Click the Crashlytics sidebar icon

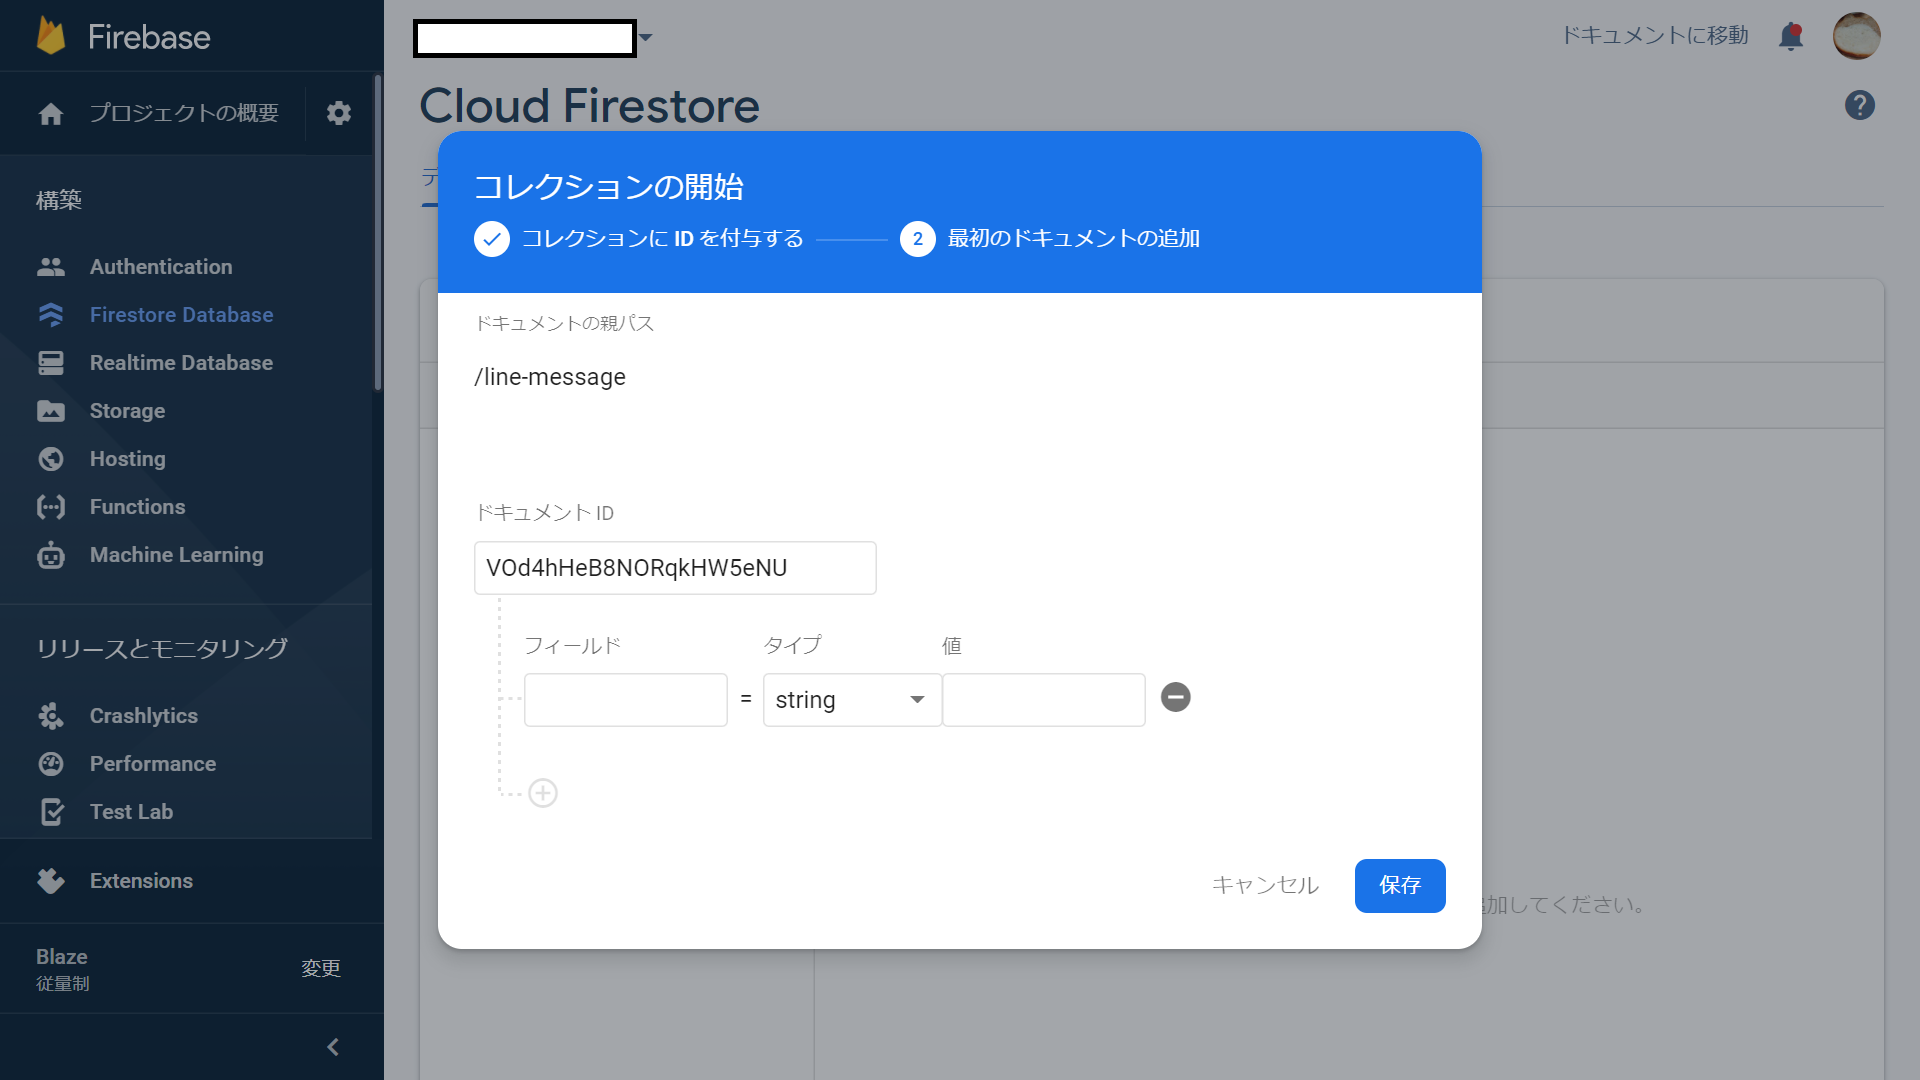51,716
